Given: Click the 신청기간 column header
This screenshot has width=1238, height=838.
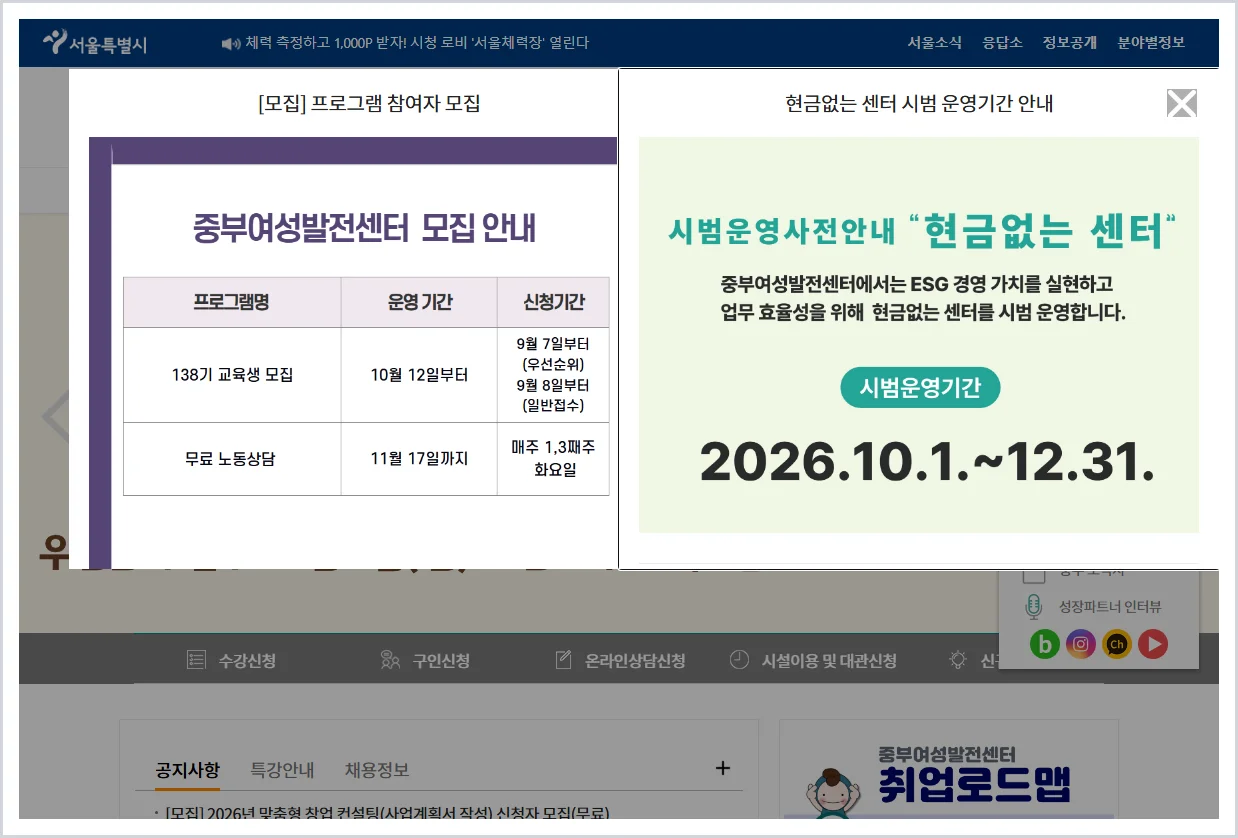Looking at the screenshot, I should [x=553, y=302].
